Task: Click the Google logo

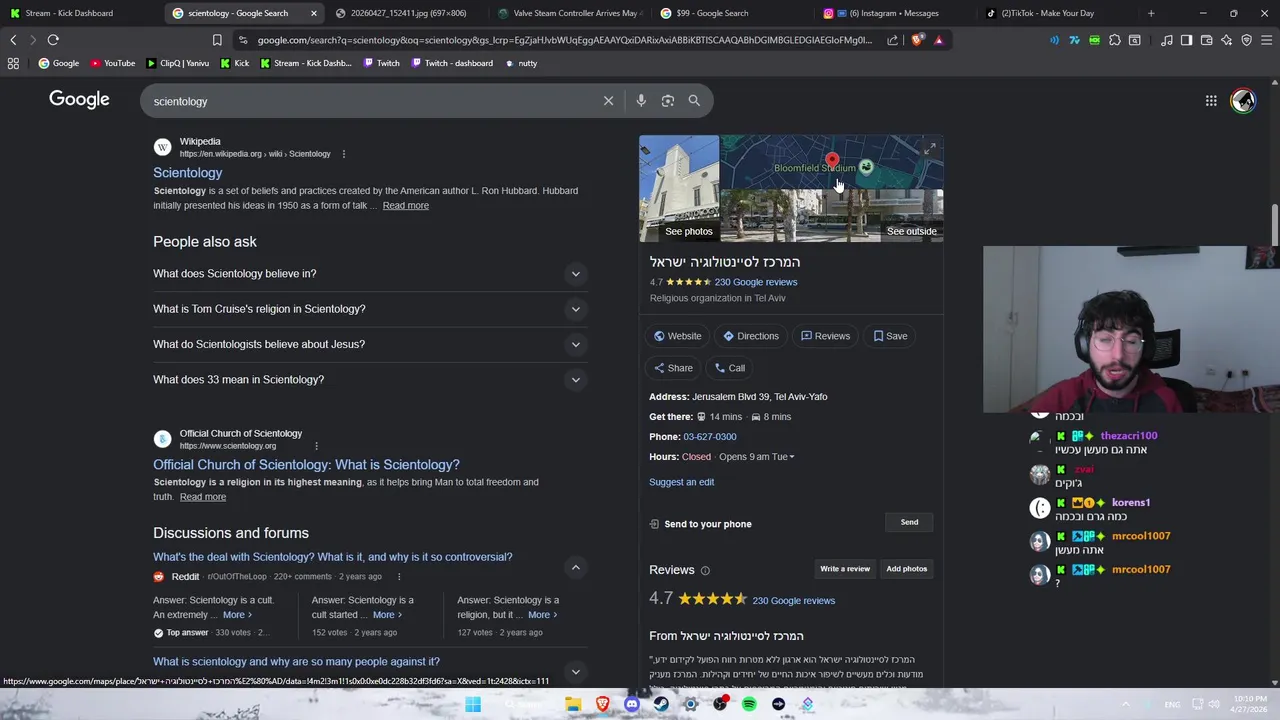Action: pyautogui.click(x=79, y=100)
